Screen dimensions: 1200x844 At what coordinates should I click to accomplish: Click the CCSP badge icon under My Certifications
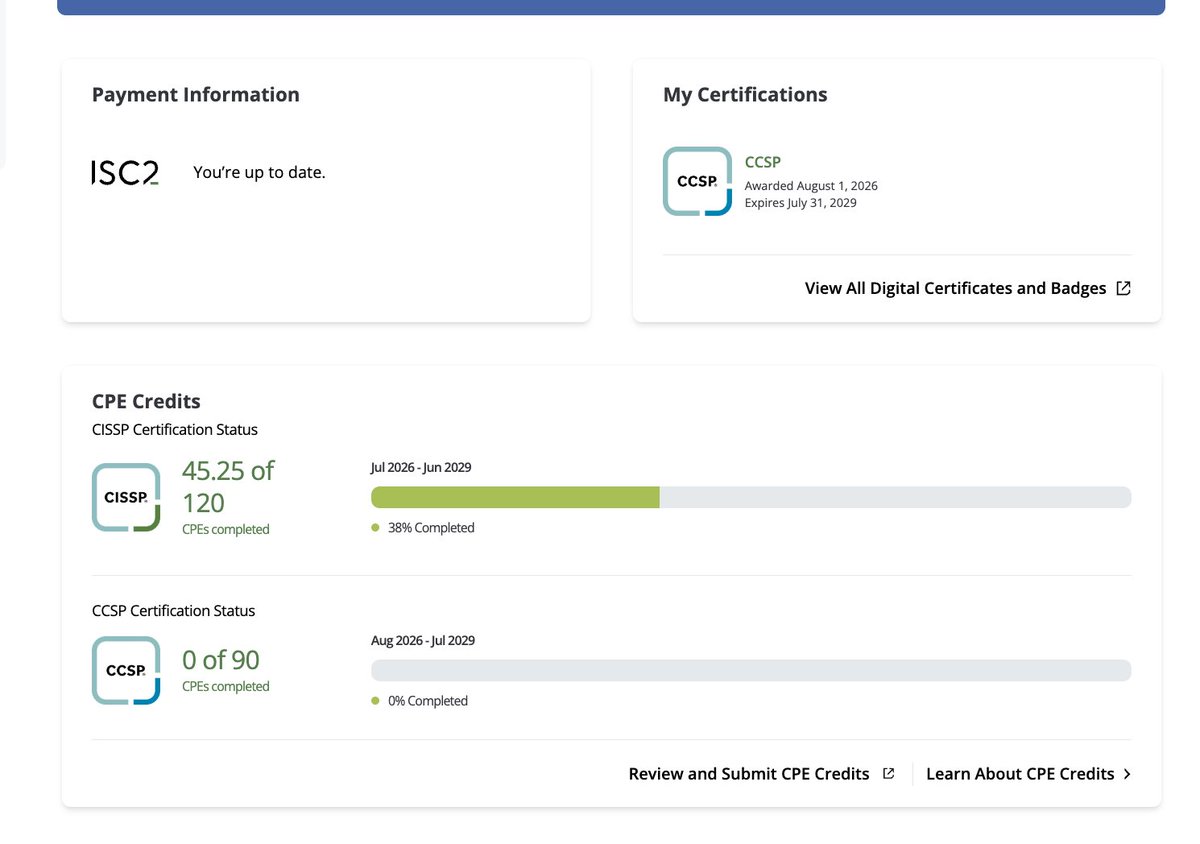(x=697, y=181)
